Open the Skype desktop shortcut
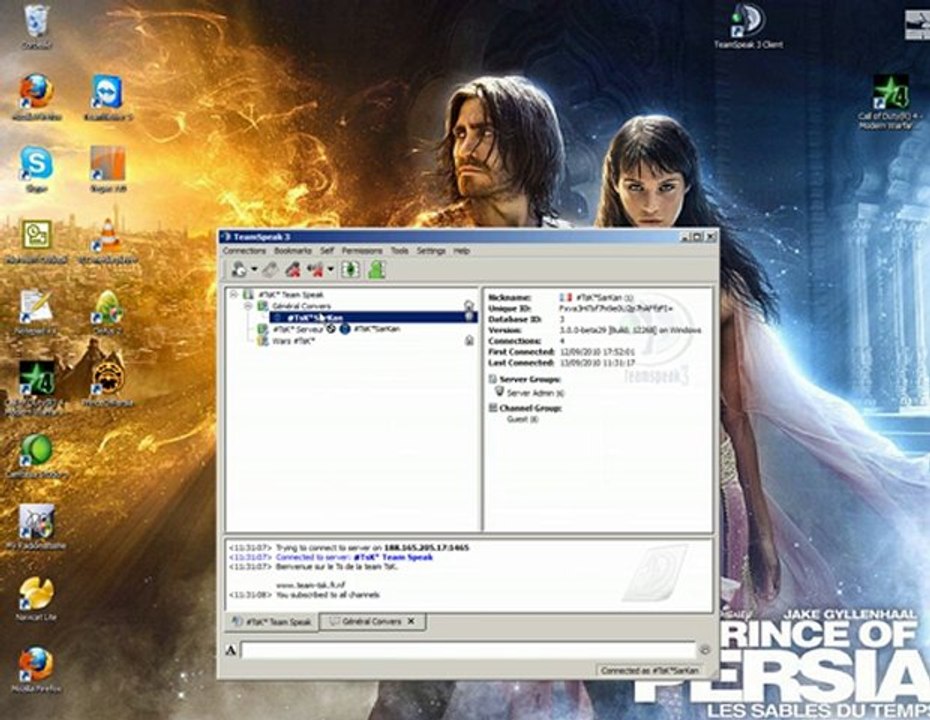The image size is (930, 720). point(36,169)
